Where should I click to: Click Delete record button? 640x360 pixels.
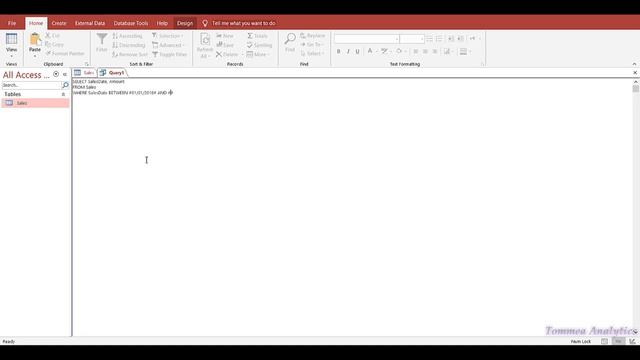[227, 54]
